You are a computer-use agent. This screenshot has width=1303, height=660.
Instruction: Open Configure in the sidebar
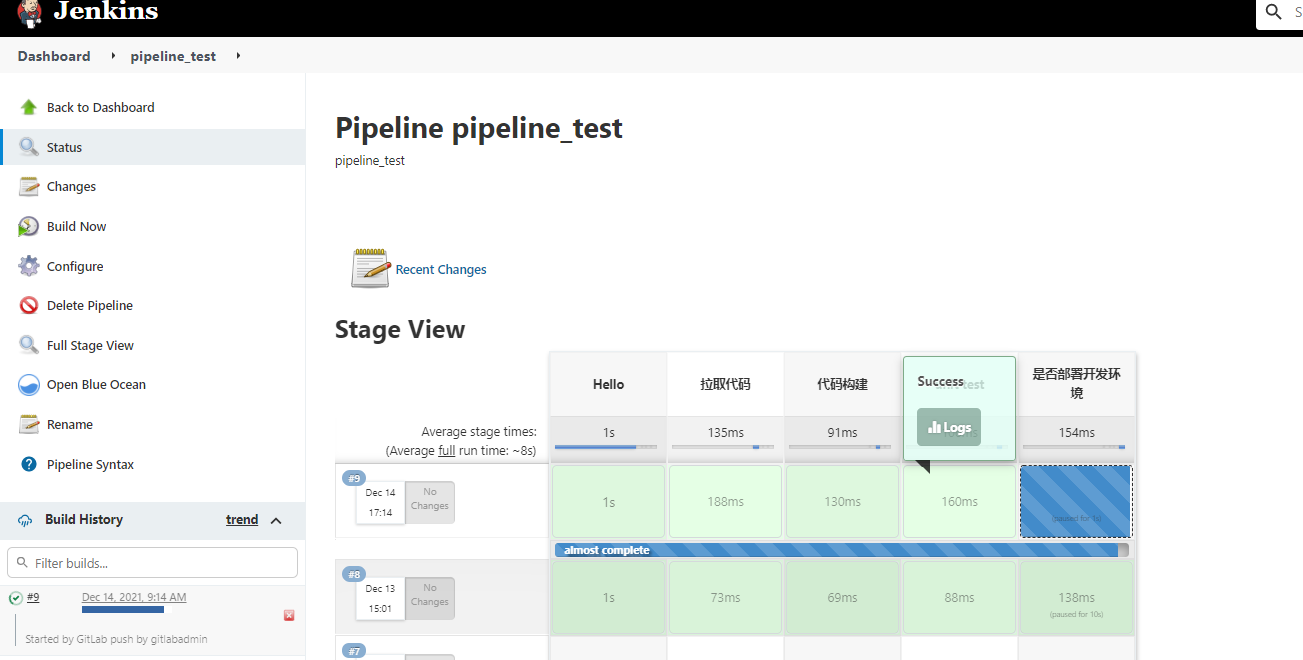click(x=75, y=266)
